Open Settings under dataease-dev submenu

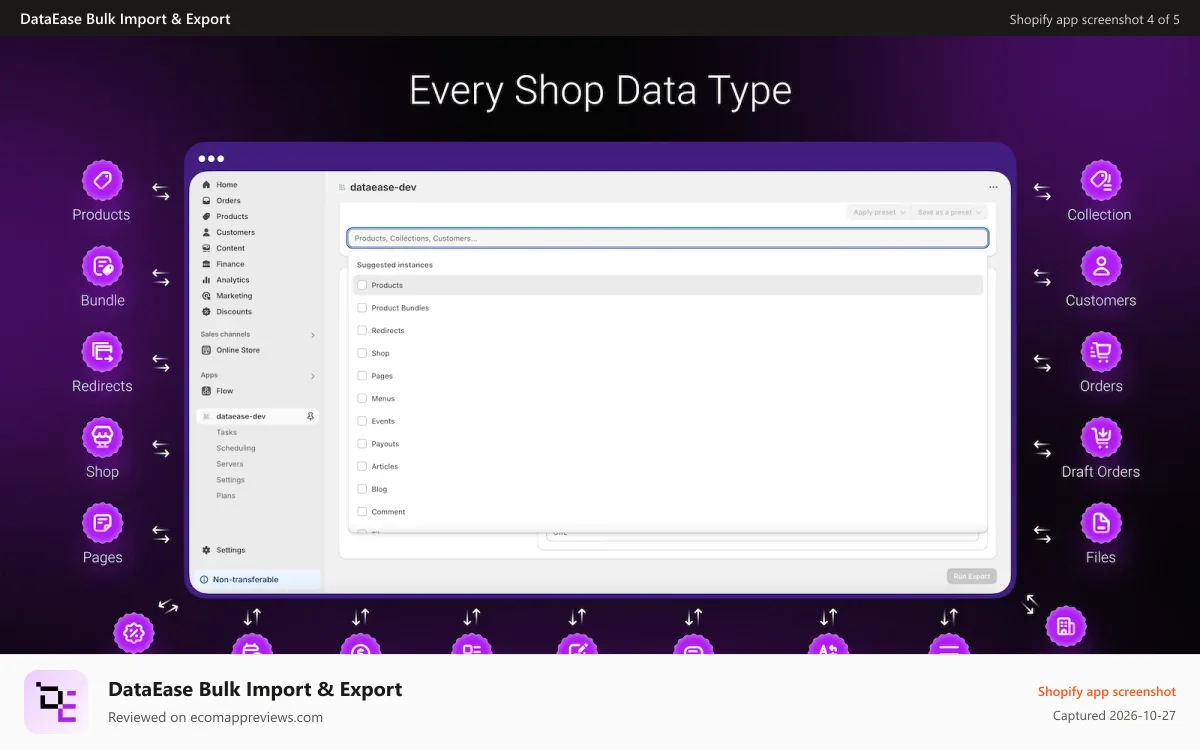(x=231, y=480)
